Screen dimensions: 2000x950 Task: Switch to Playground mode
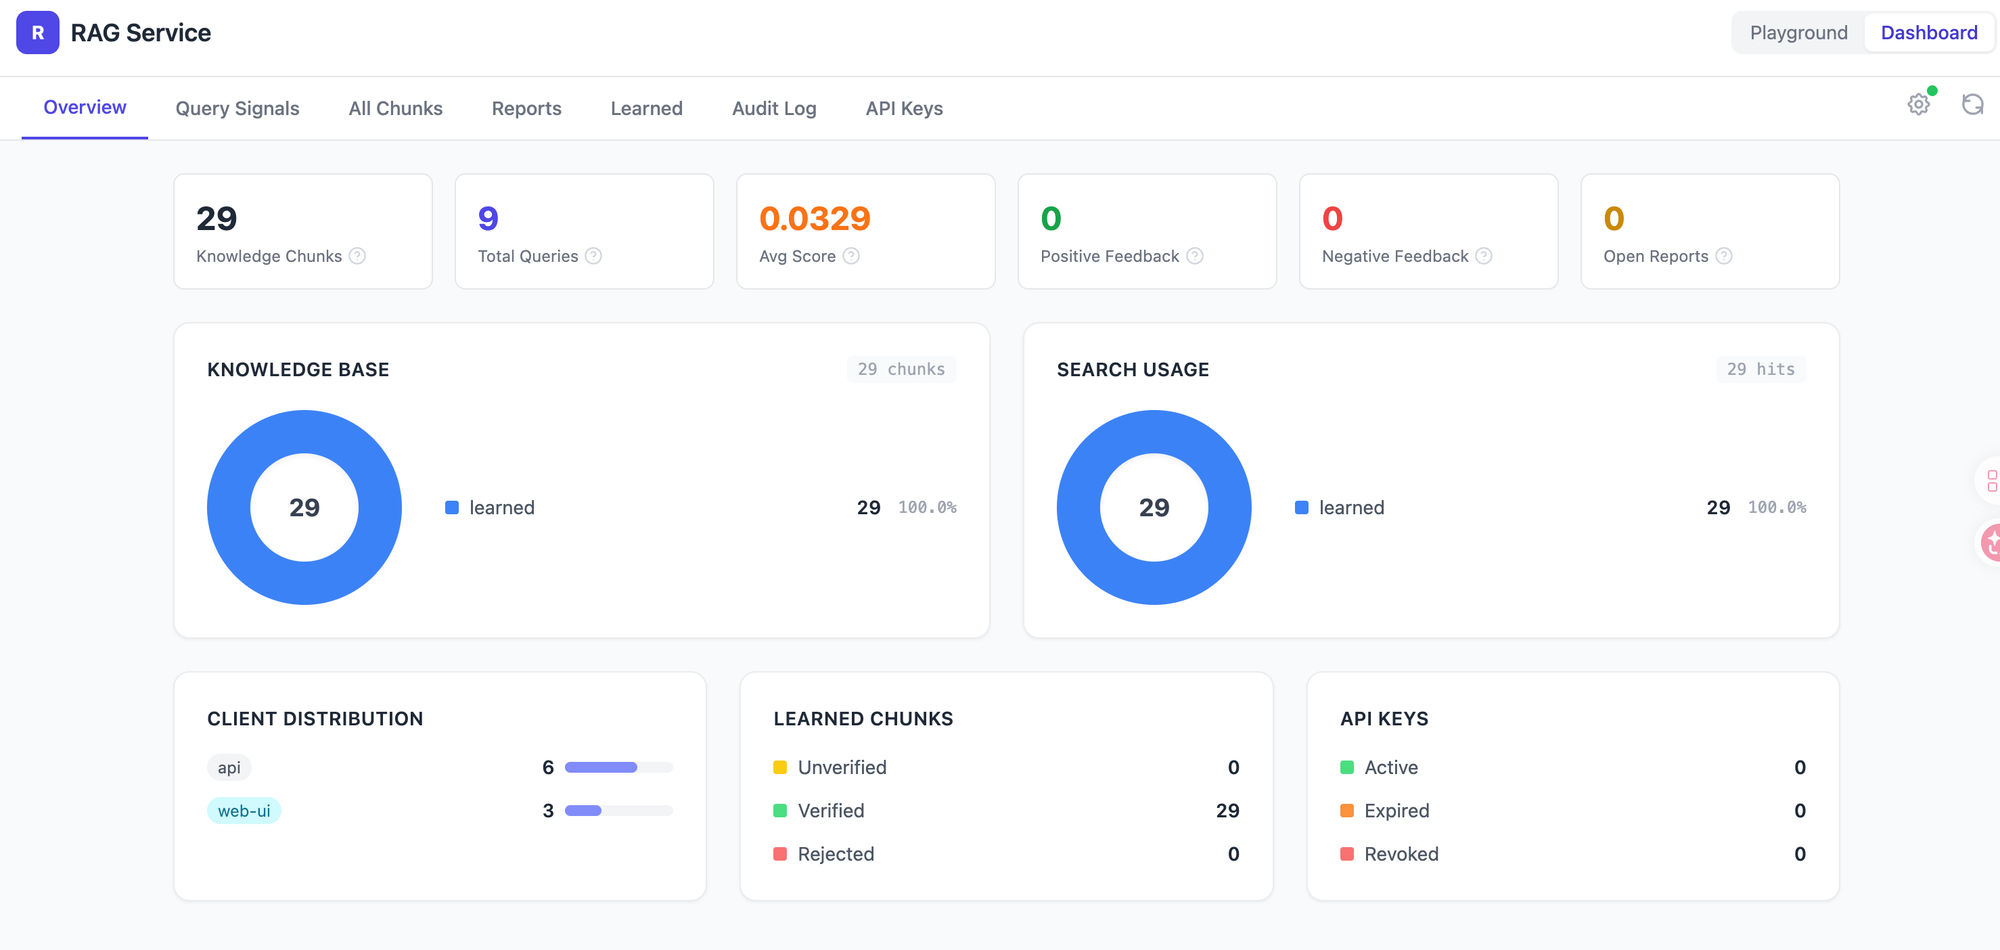click(x=1797, y=32)
